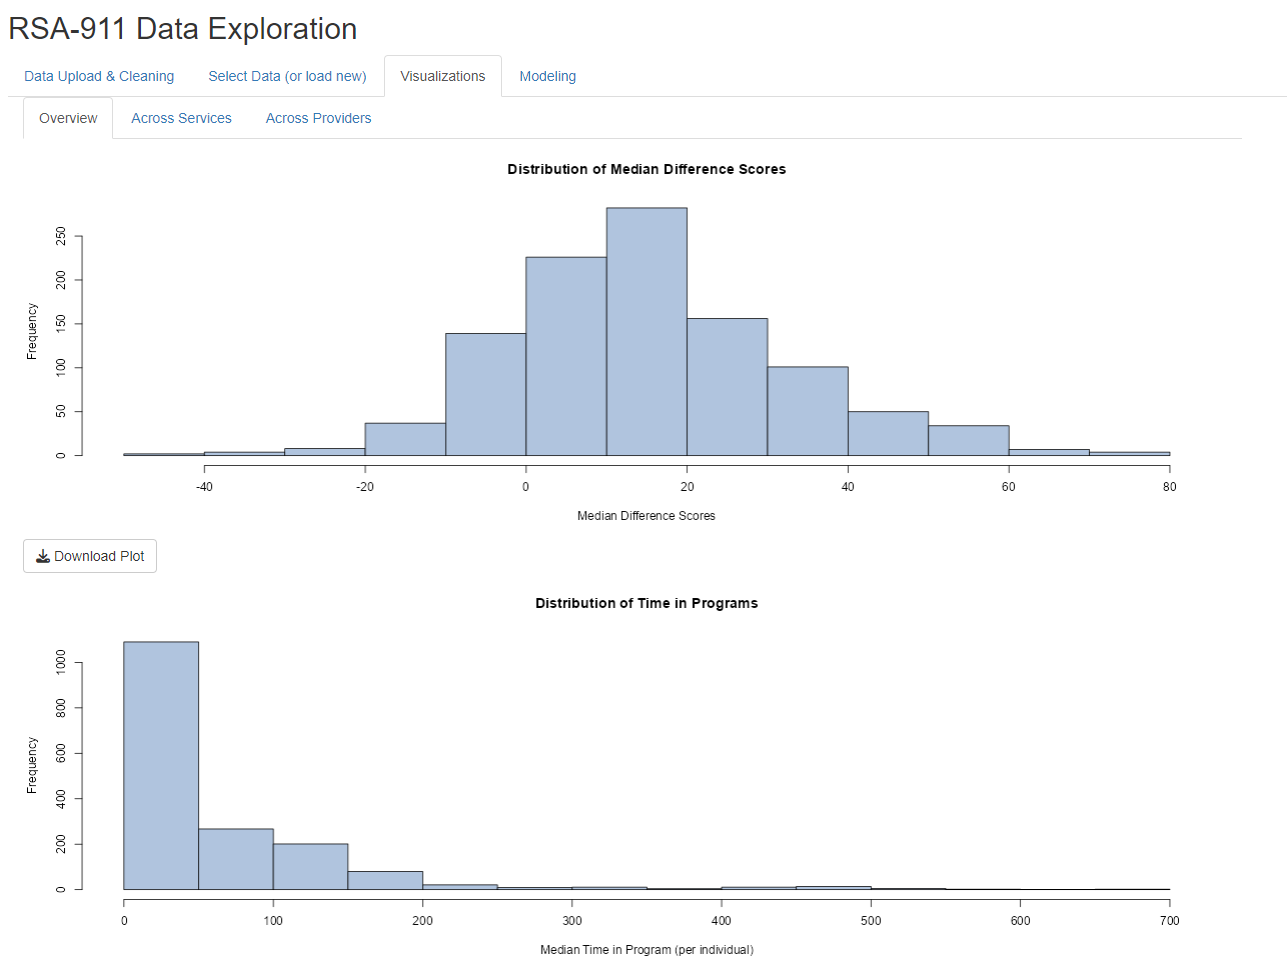Show the Across Providers sub-tab
The height and width of the screenshot is (972, 1287).
[318, 118]
